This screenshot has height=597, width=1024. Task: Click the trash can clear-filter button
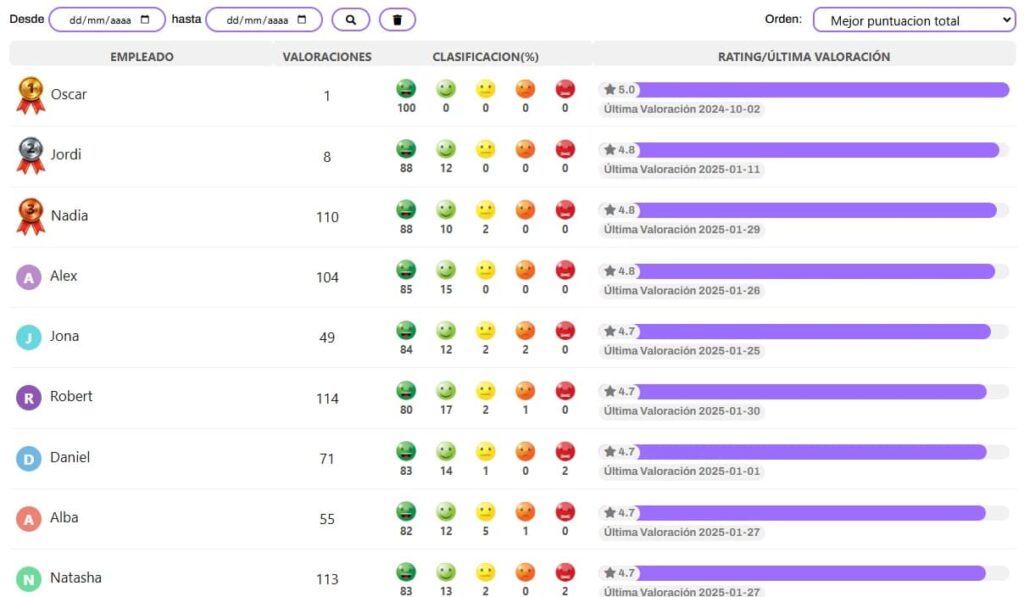pyautogui.click(x=397, y=20)
